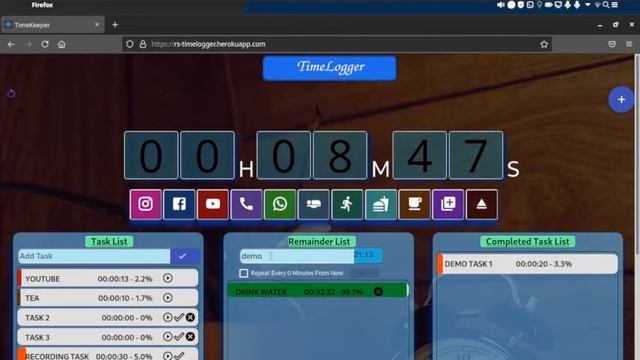This screenshot has width=640, height=360.
Task: Open the tracking protection shield icon
Action: 130,44
